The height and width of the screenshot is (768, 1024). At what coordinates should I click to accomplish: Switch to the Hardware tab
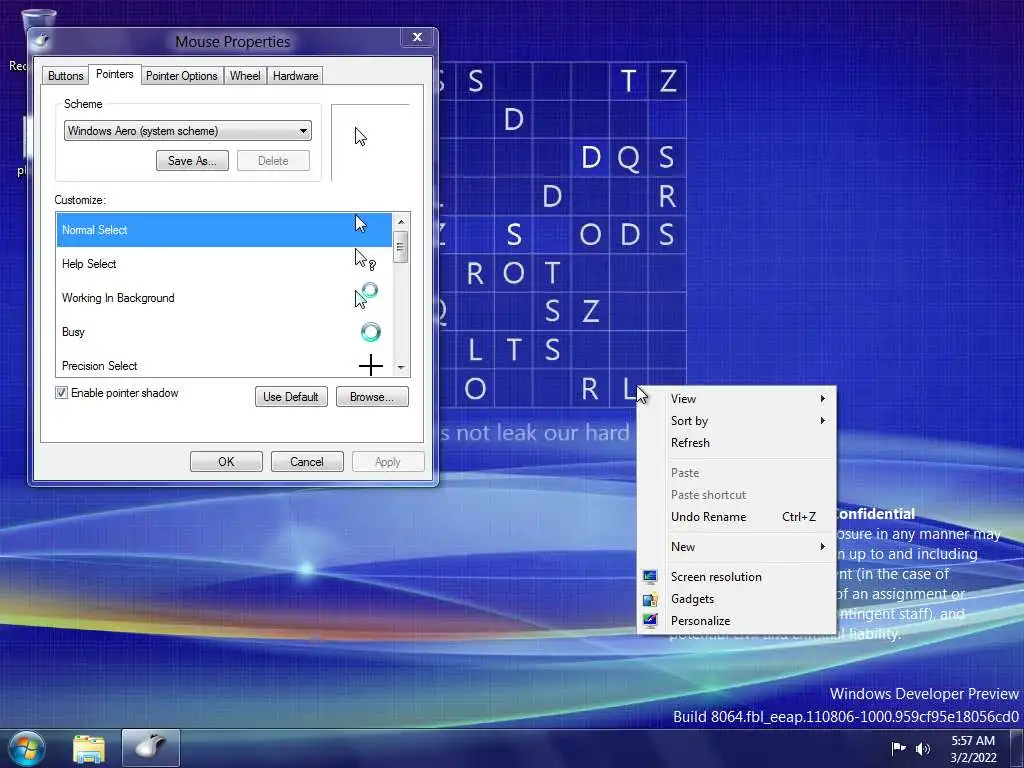pyautogui.click(x=295, y=76)
